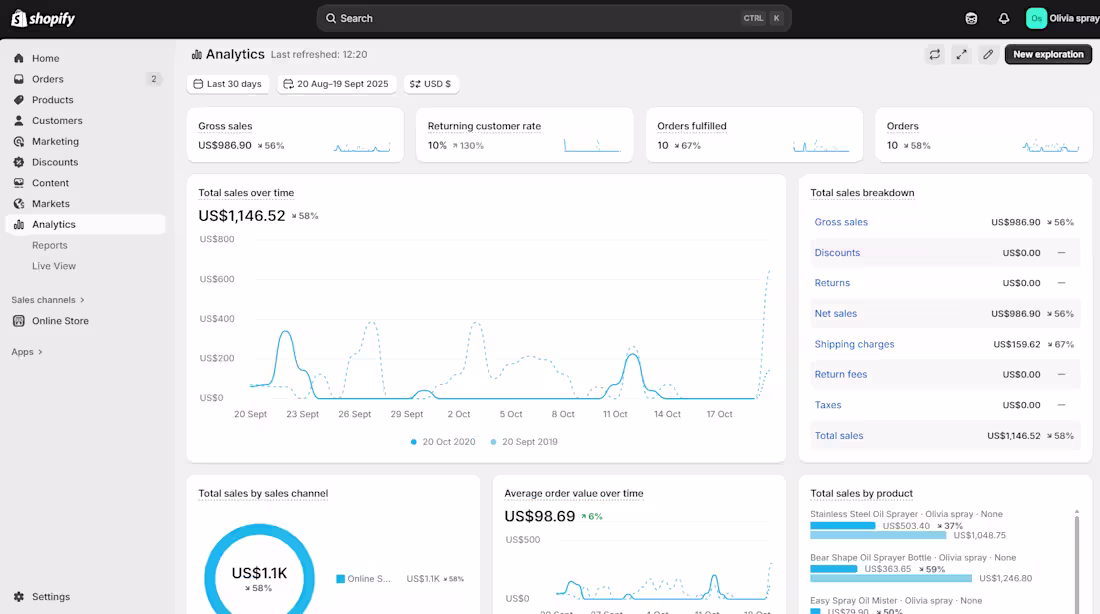
Task: Click Average order value over time title
Action: click(574, 493)
